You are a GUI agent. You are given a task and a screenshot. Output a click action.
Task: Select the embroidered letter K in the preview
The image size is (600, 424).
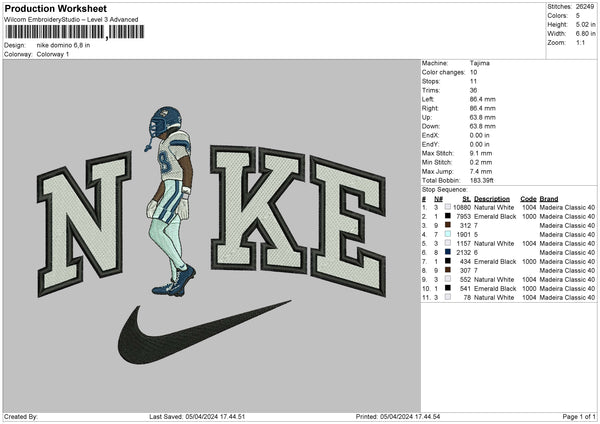[258, 209]
